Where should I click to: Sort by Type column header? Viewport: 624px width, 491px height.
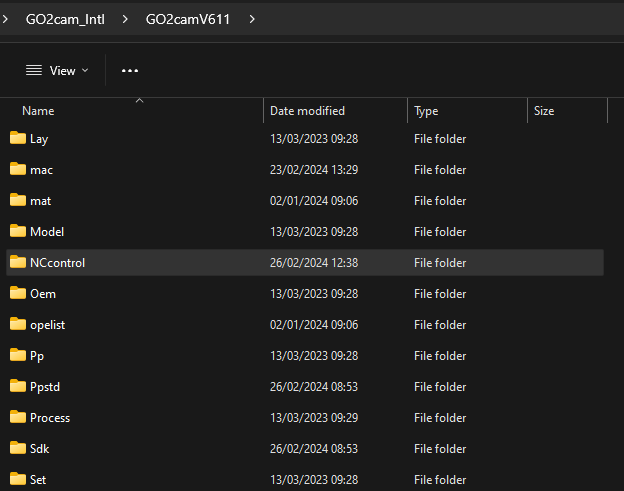[426, 111]
